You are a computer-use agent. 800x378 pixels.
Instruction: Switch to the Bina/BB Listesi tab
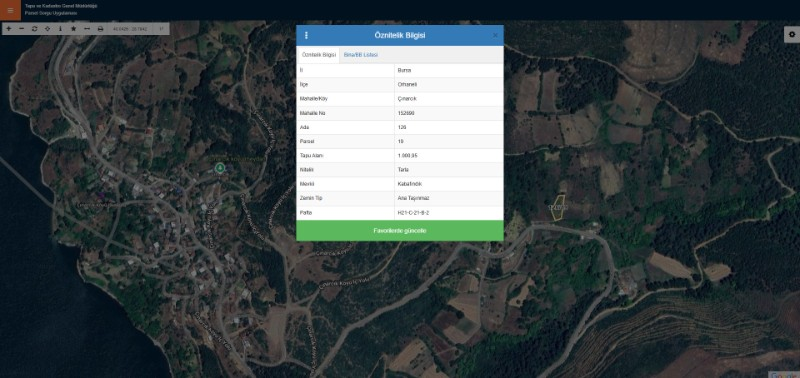point(361,55)
